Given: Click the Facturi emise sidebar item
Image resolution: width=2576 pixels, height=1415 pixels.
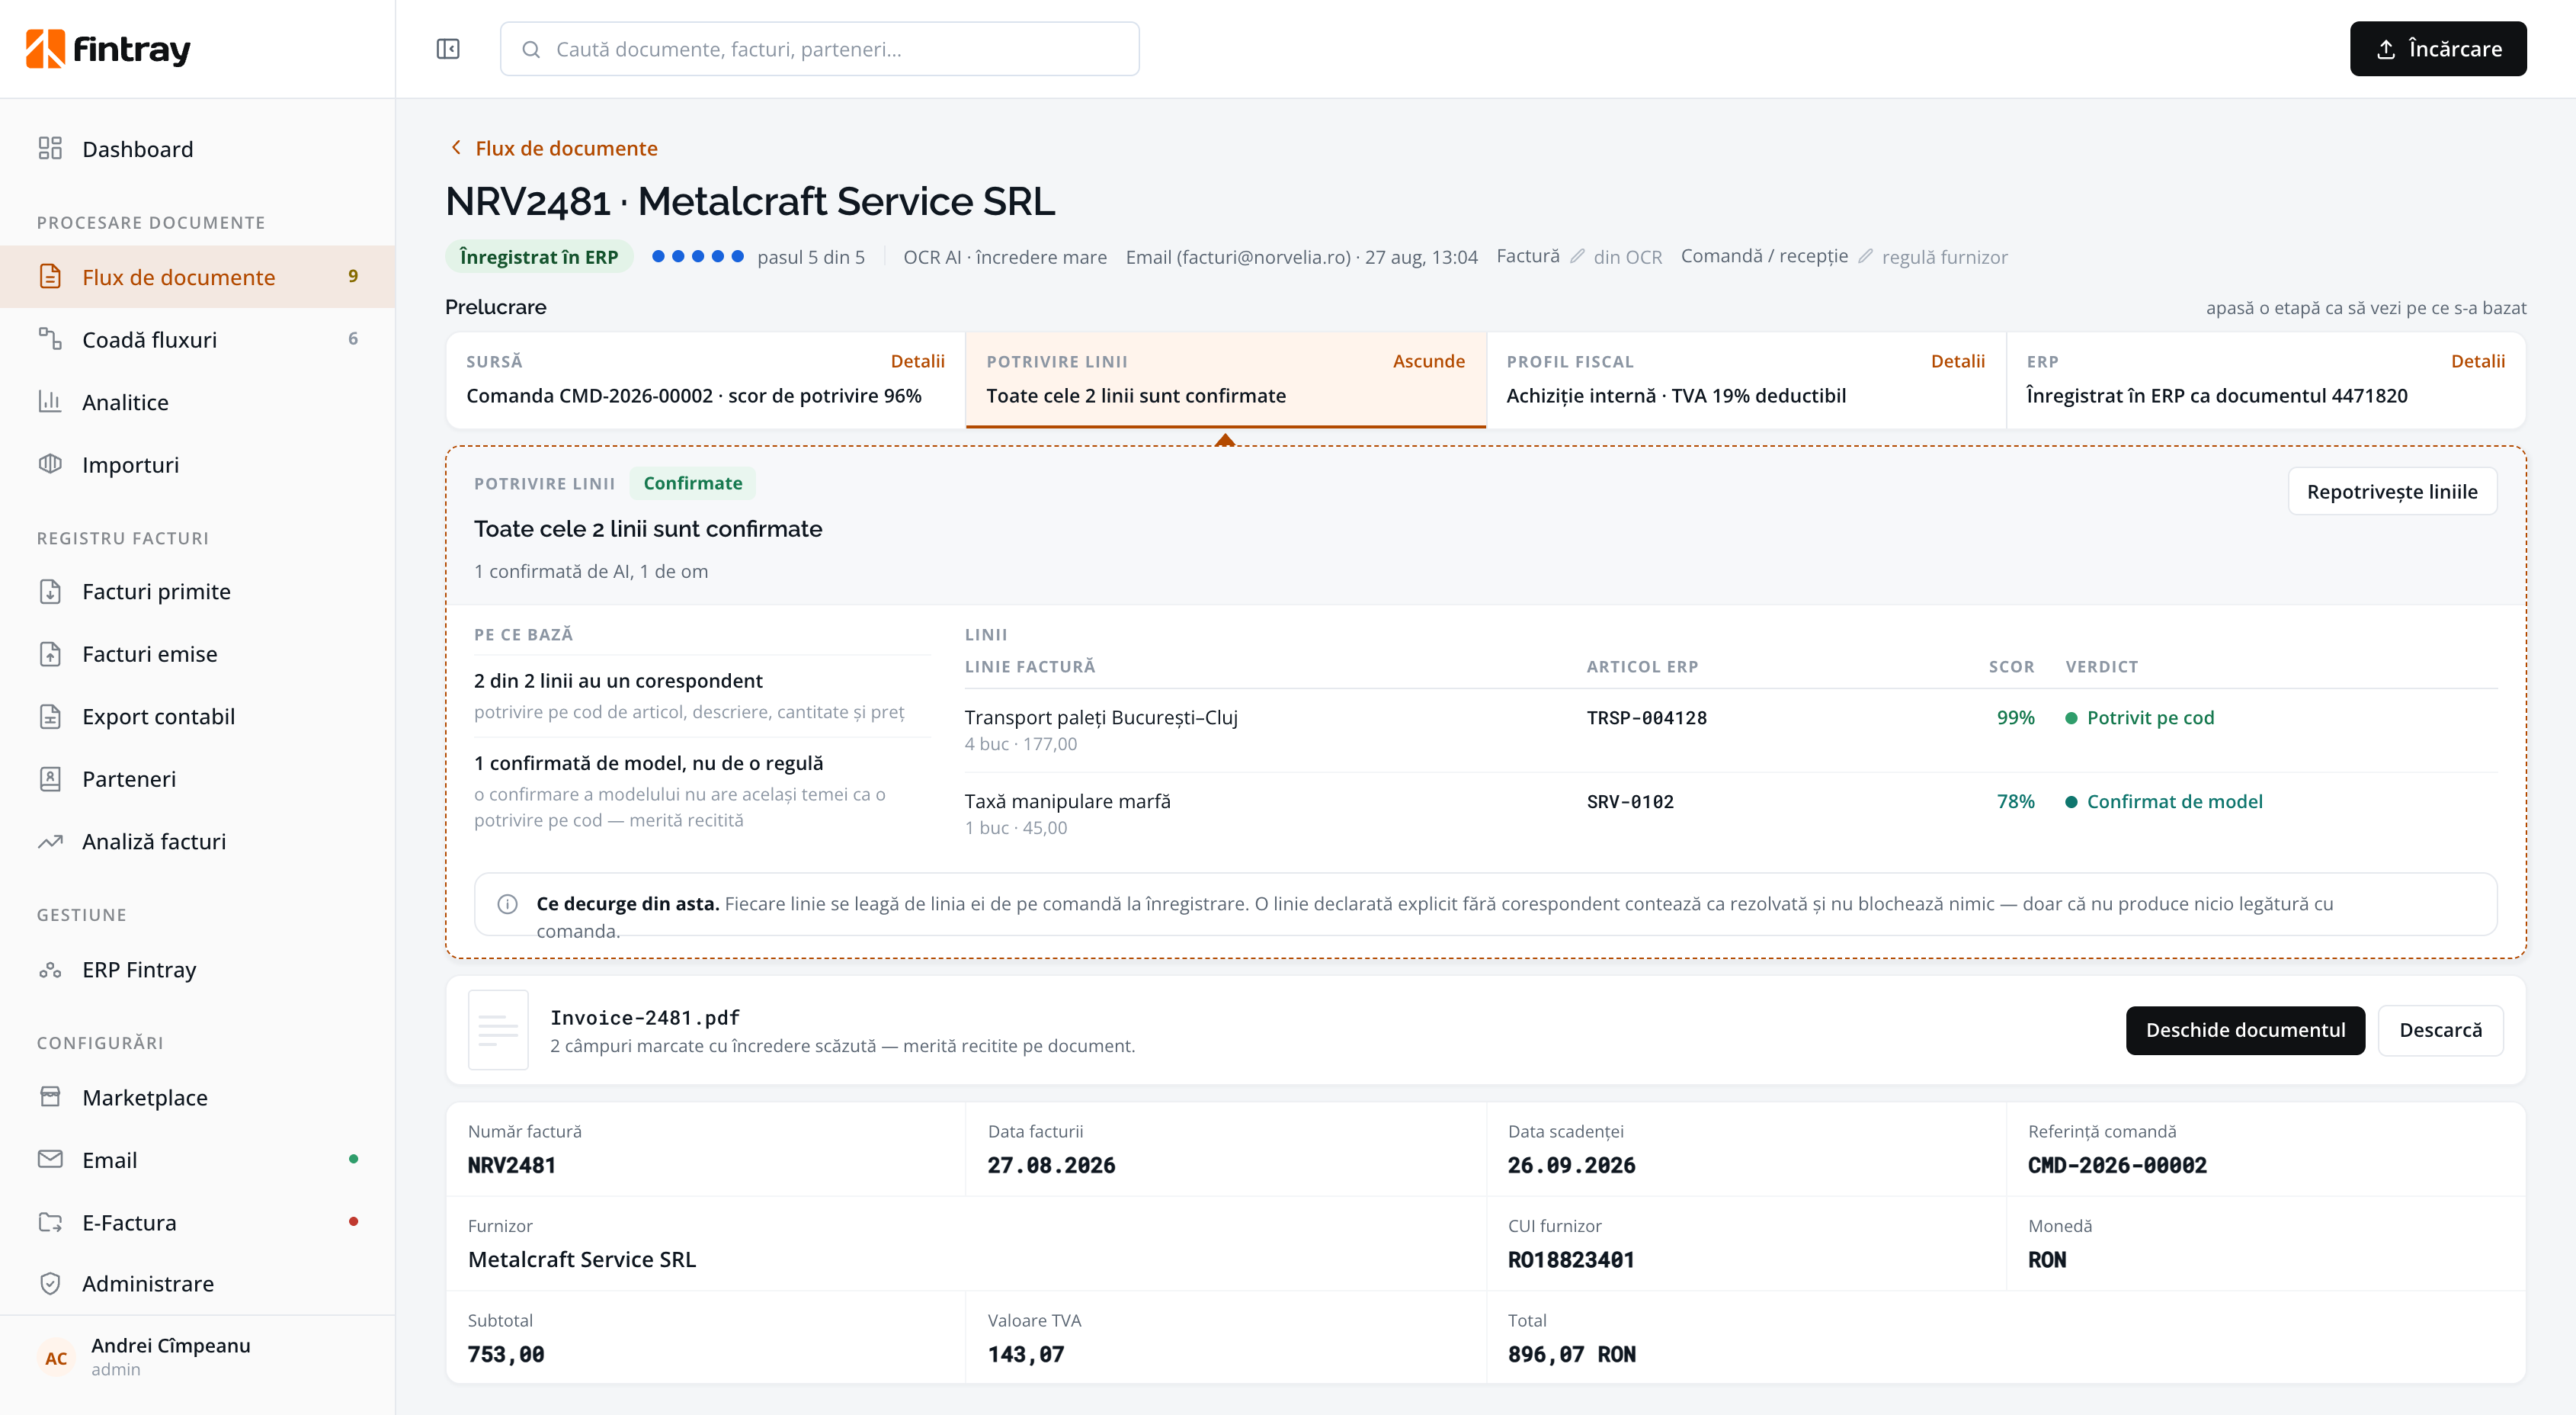Looking at the screenshot, I should pos(198,654).
